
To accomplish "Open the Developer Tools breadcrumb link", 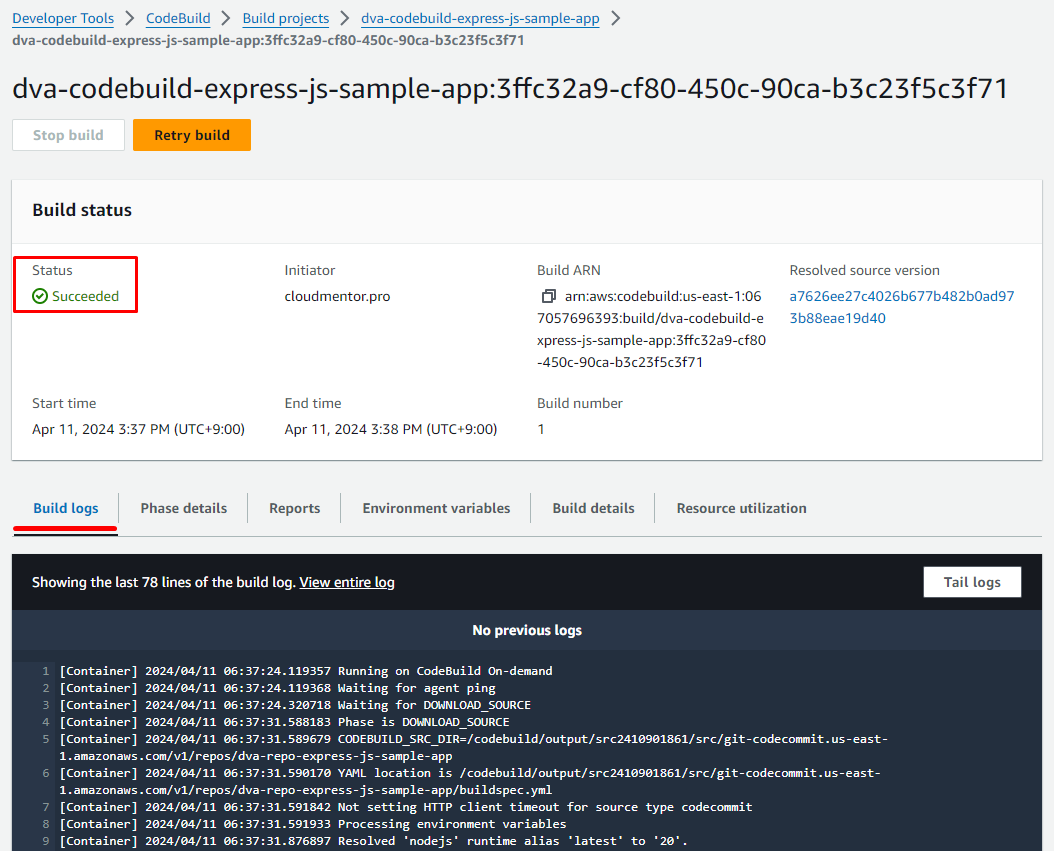I will 63,19.
